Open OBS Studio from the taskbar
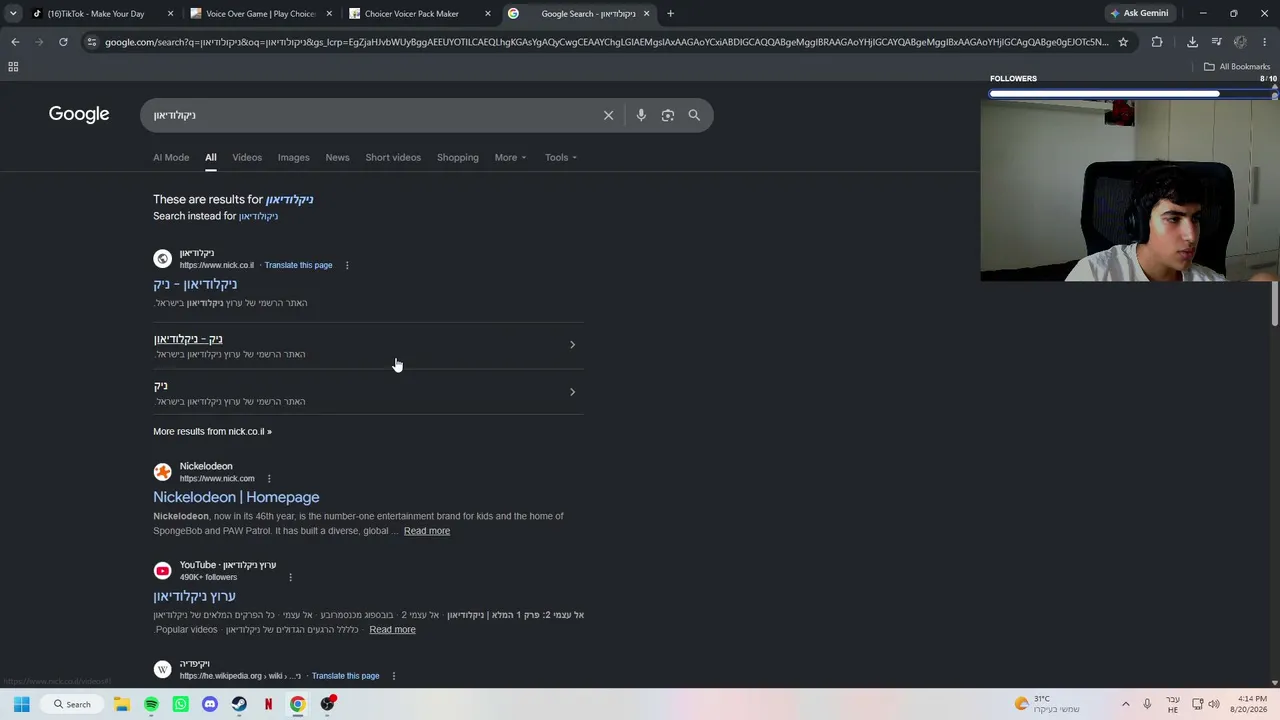The image size is (1280, 720). tap(327, 704)
